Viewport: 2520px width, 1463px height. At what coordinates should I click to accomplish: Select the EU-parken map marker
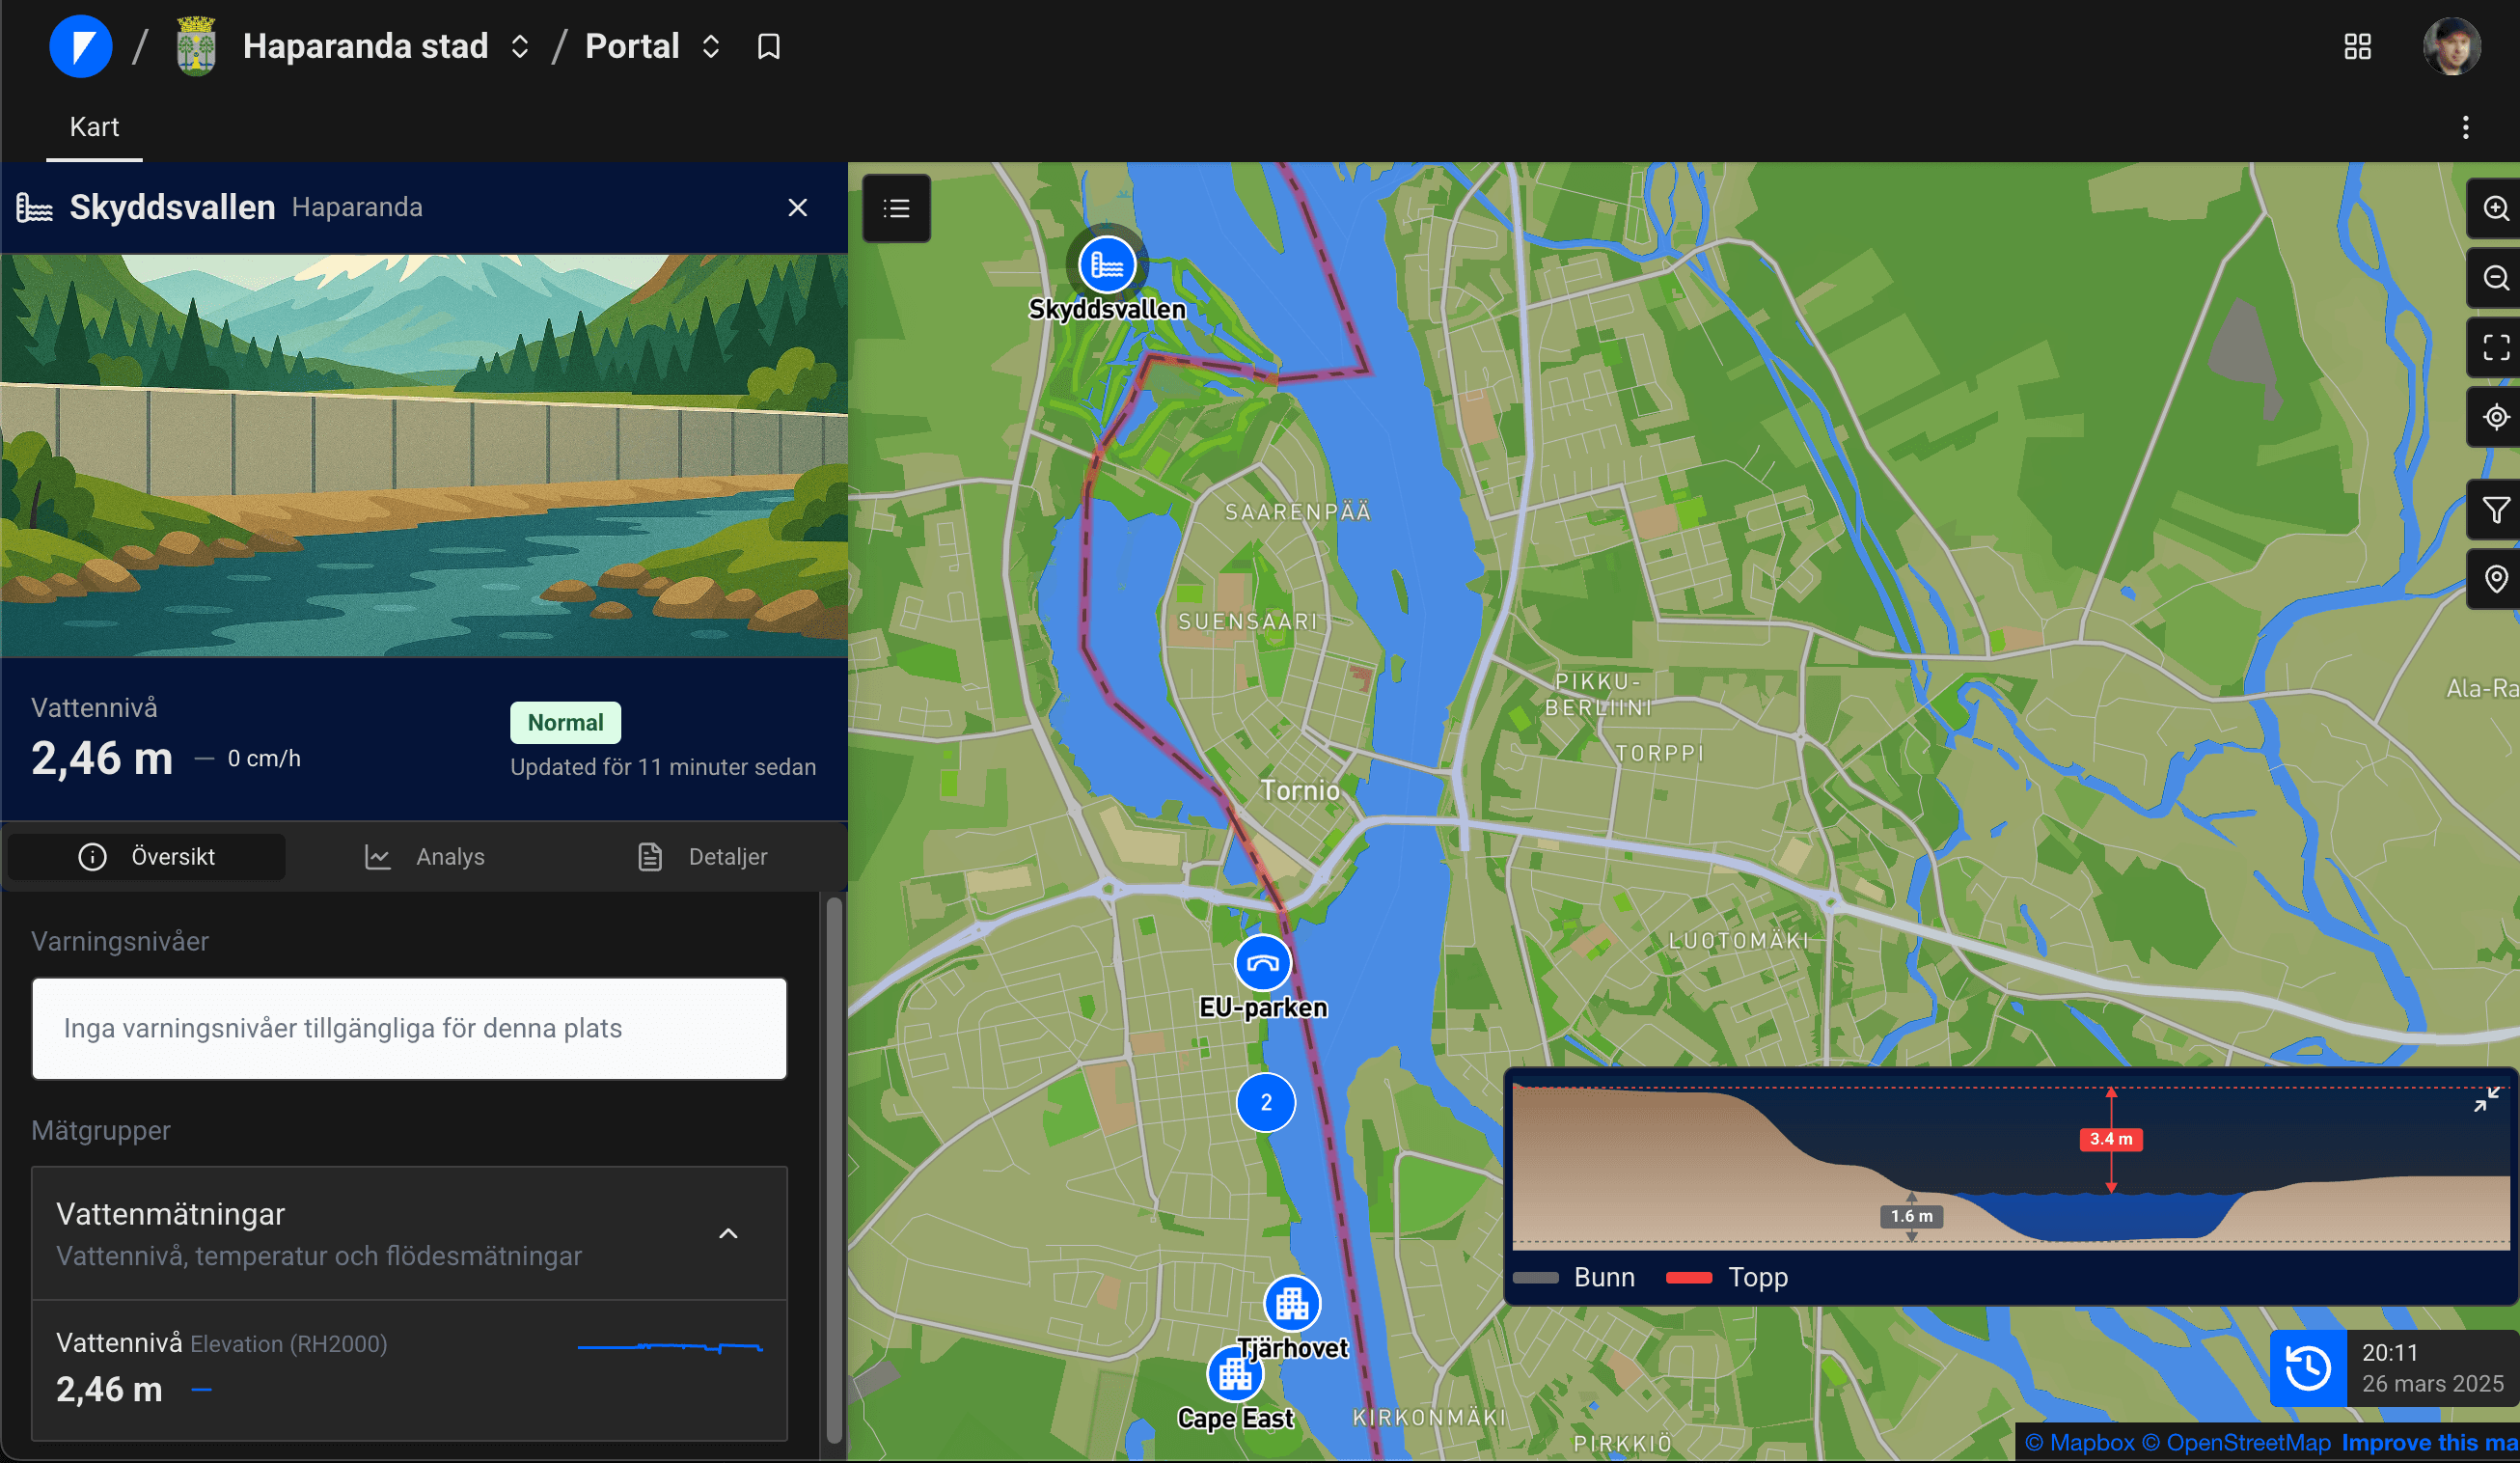(x=1263, y=964)
